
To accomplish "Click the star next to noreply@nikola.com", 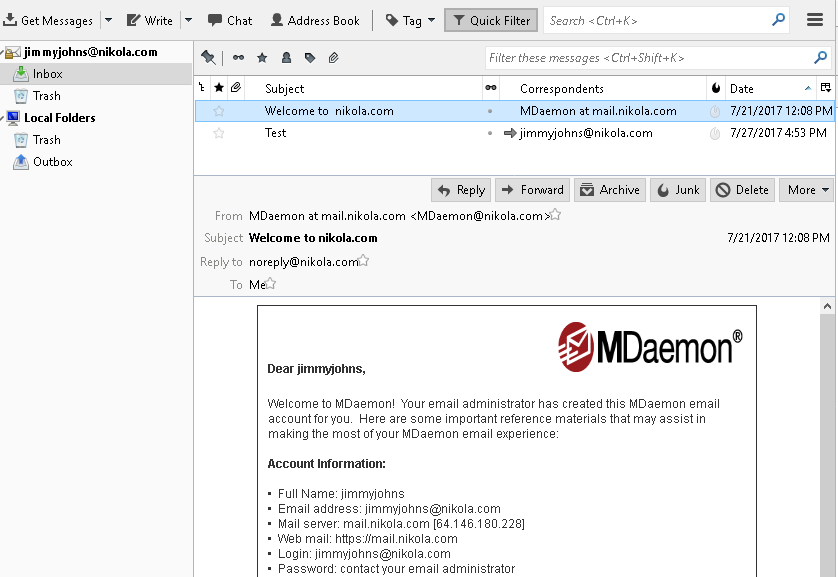I will click(x=363, y=260).
